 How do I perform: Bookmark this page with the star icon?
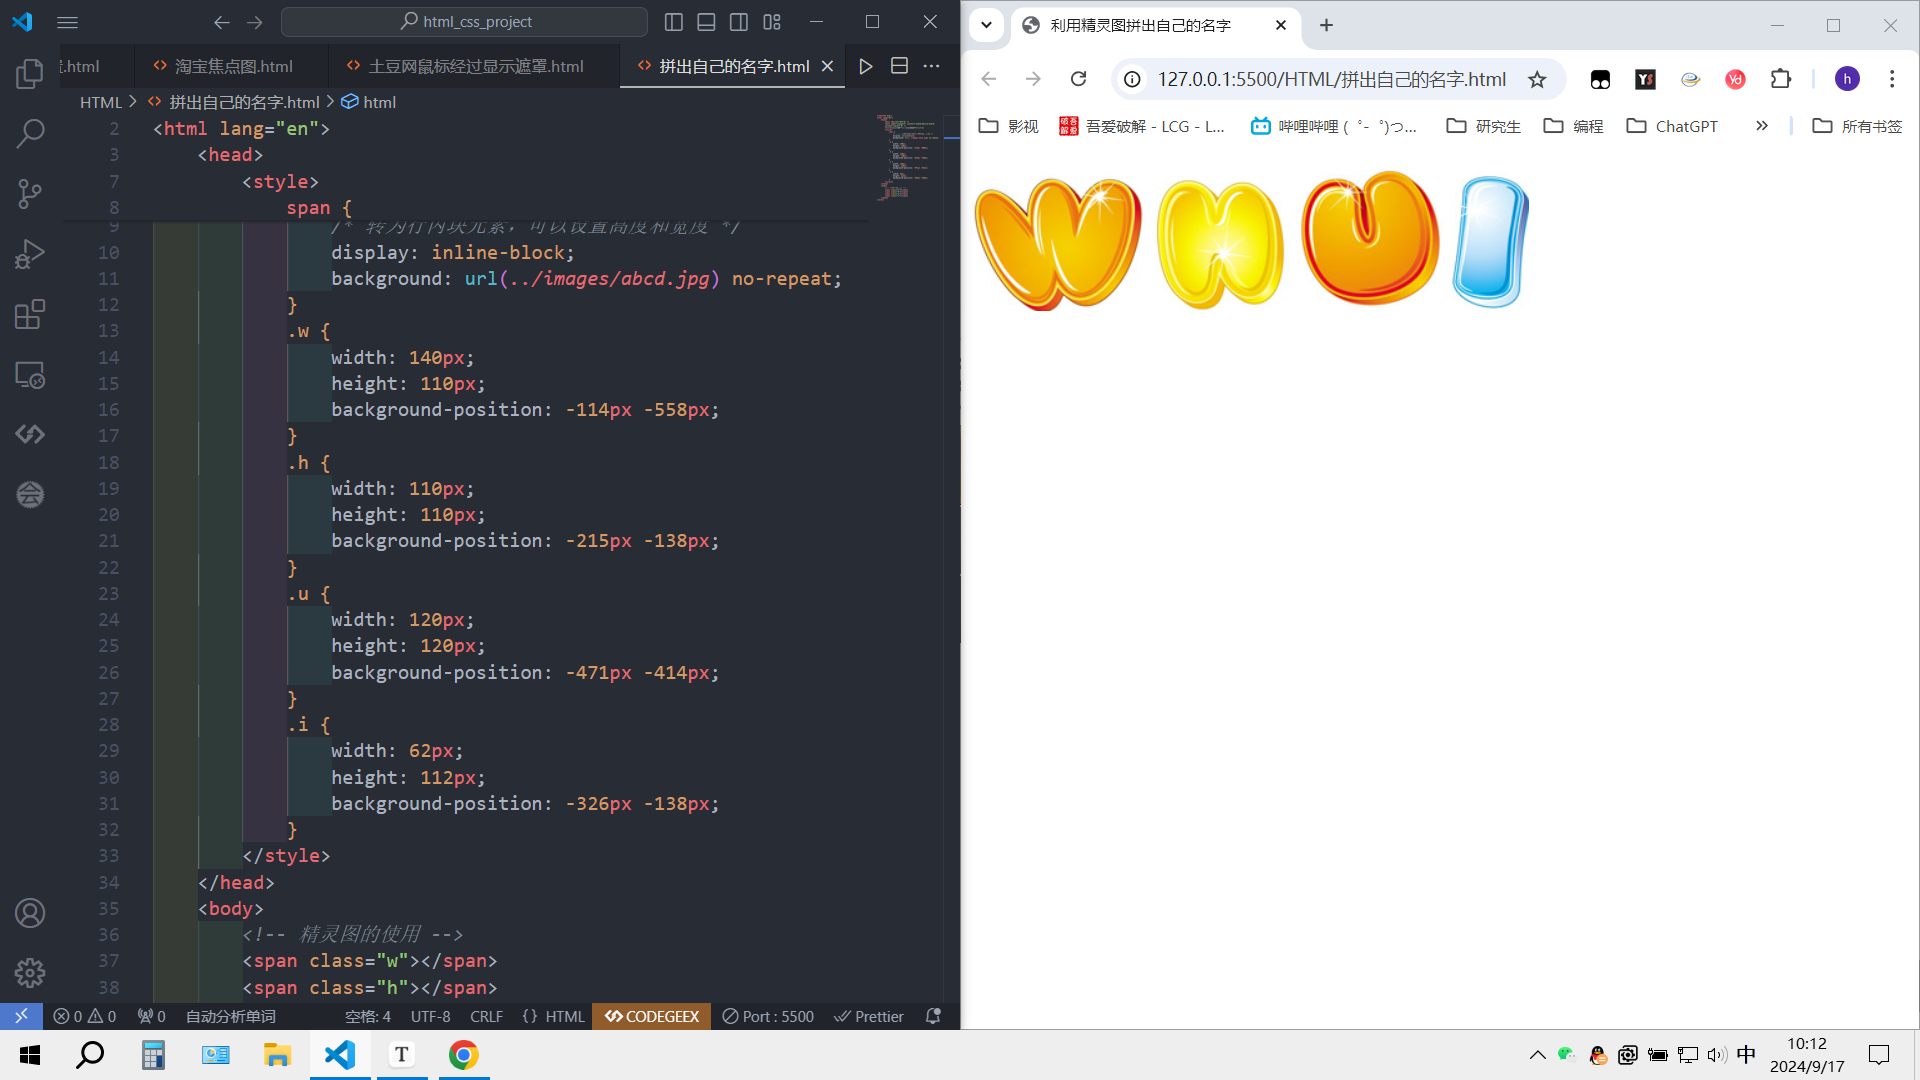[1537, 79]
